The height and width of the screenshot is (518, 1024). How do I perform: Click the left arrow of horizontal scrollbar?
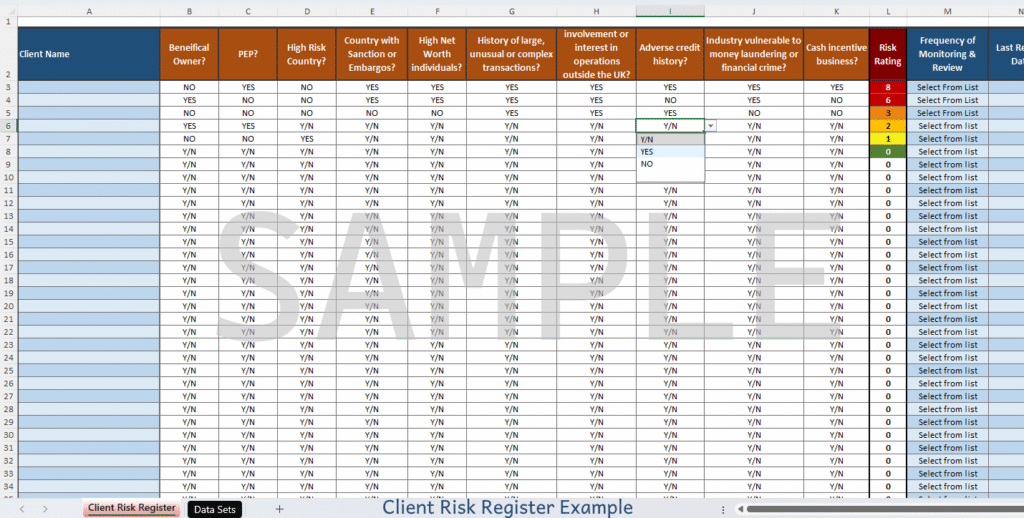[740, 509]
